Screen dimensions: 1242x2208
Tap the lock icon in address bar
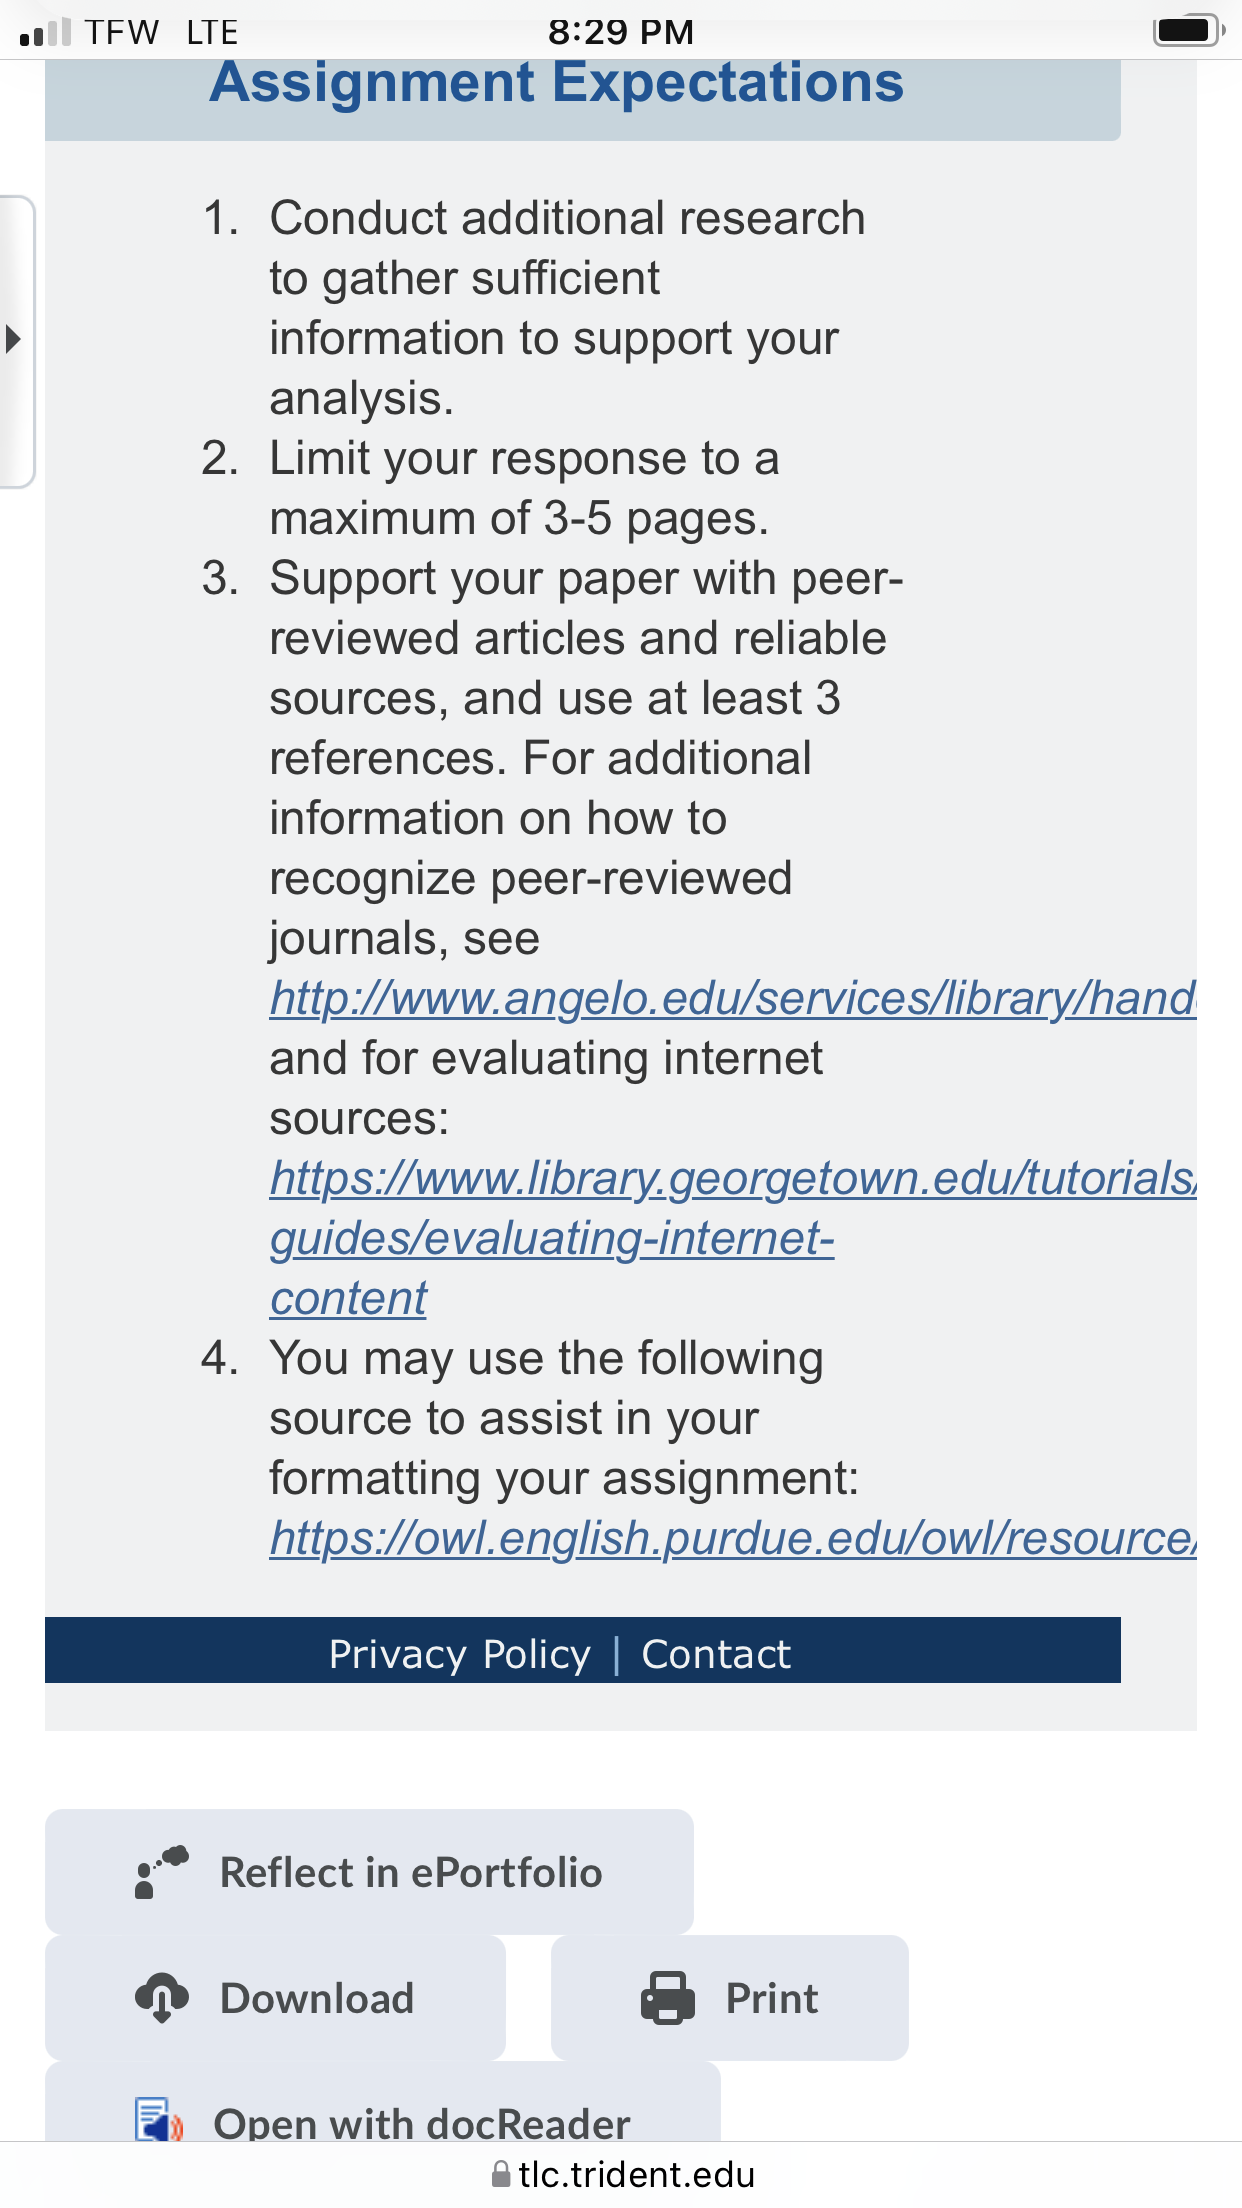(501, 2175)
